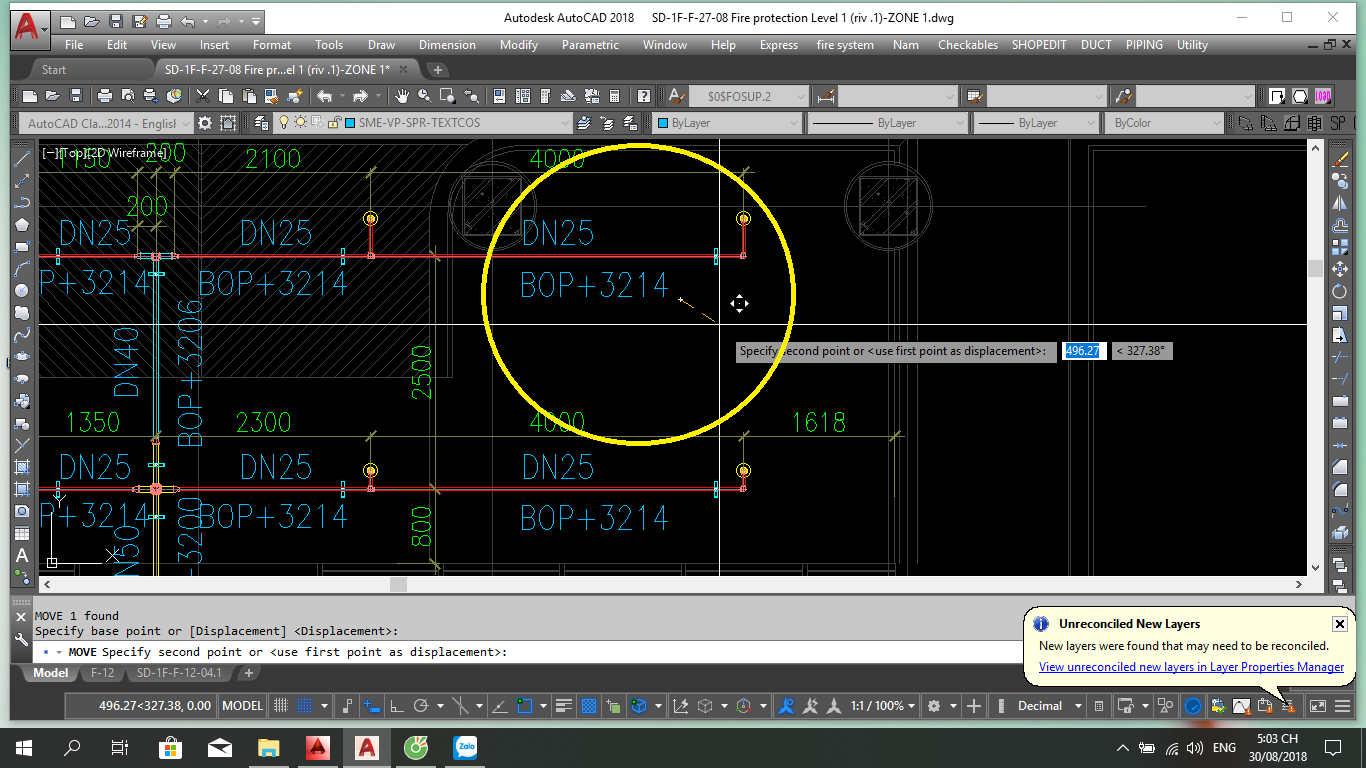The image size is (1366, 768).
Task: Toggle lineweight display in status bar
Action: pos(564,706)
